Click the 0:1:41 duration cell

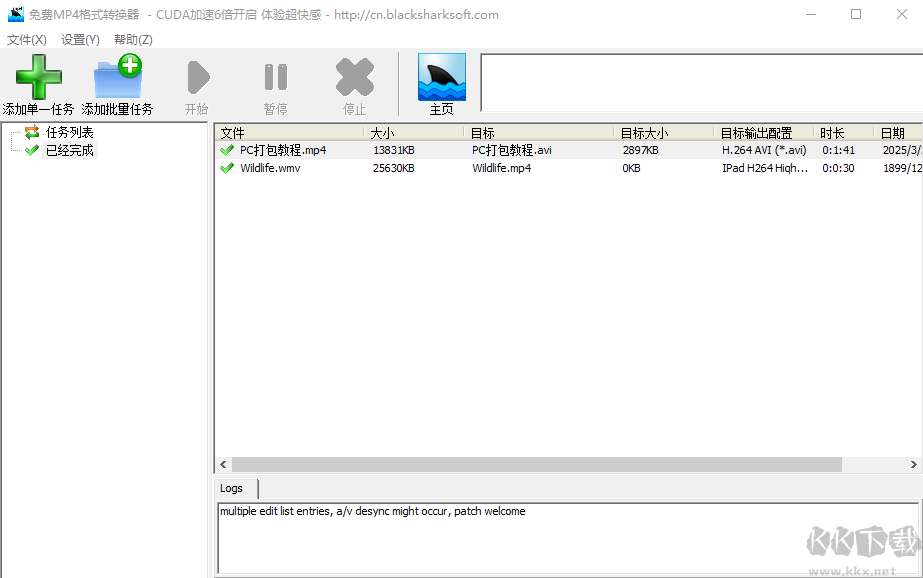[838, 150]
